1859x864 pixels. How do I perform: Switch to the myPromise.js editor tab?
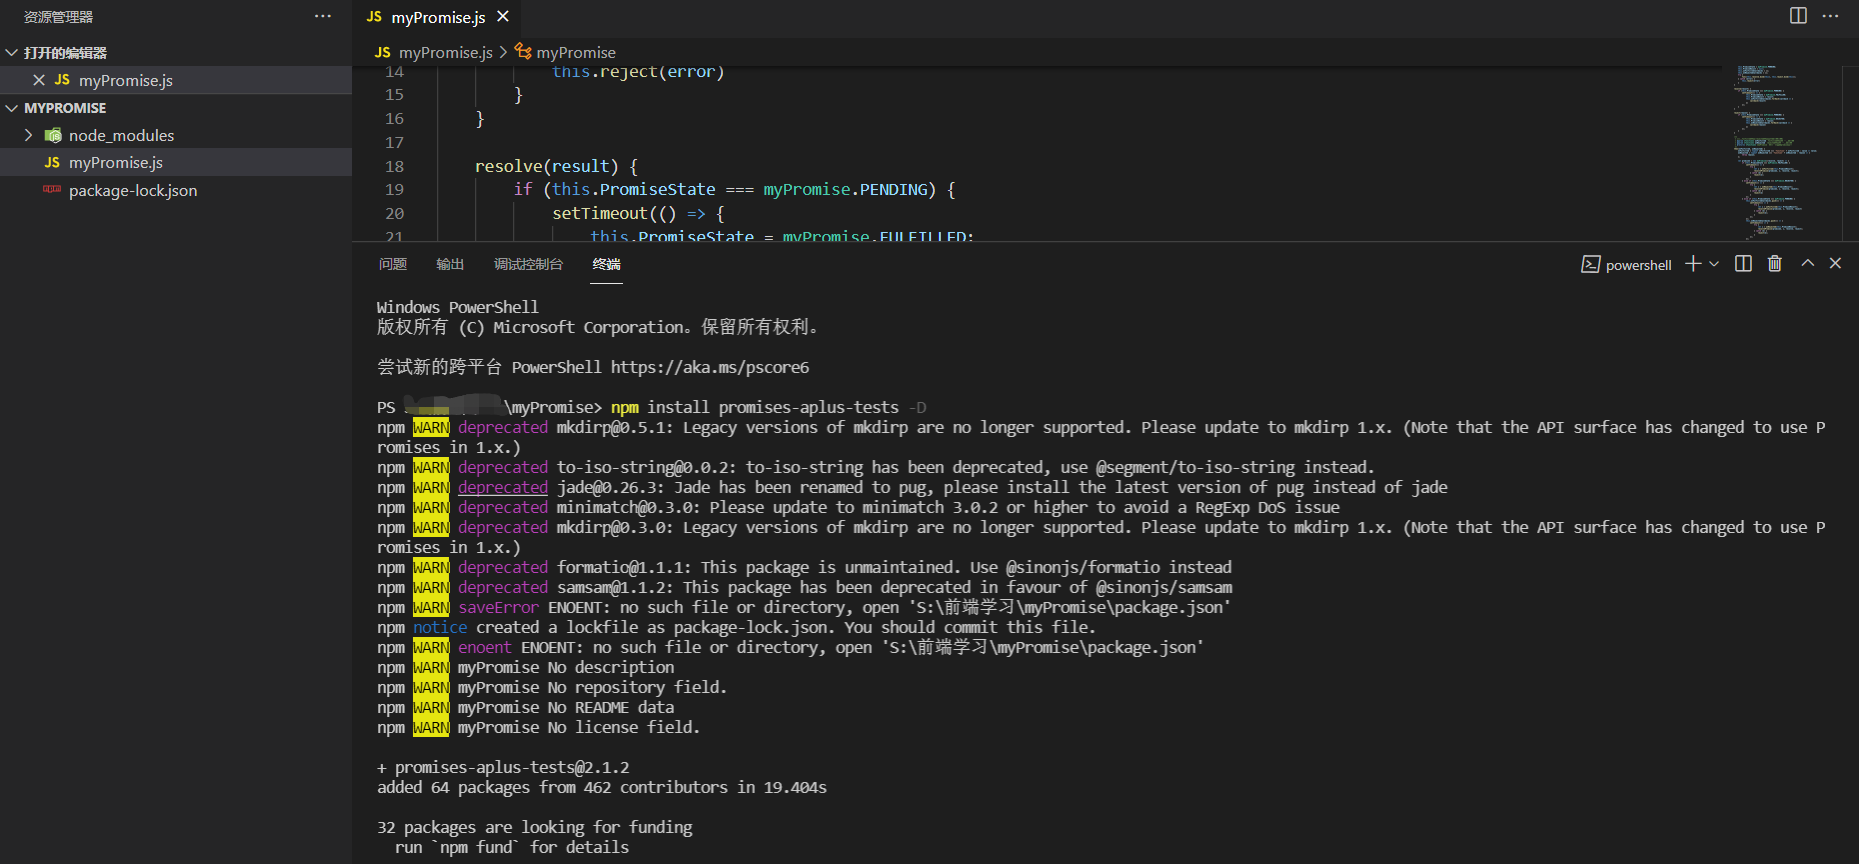click(438, 17)
